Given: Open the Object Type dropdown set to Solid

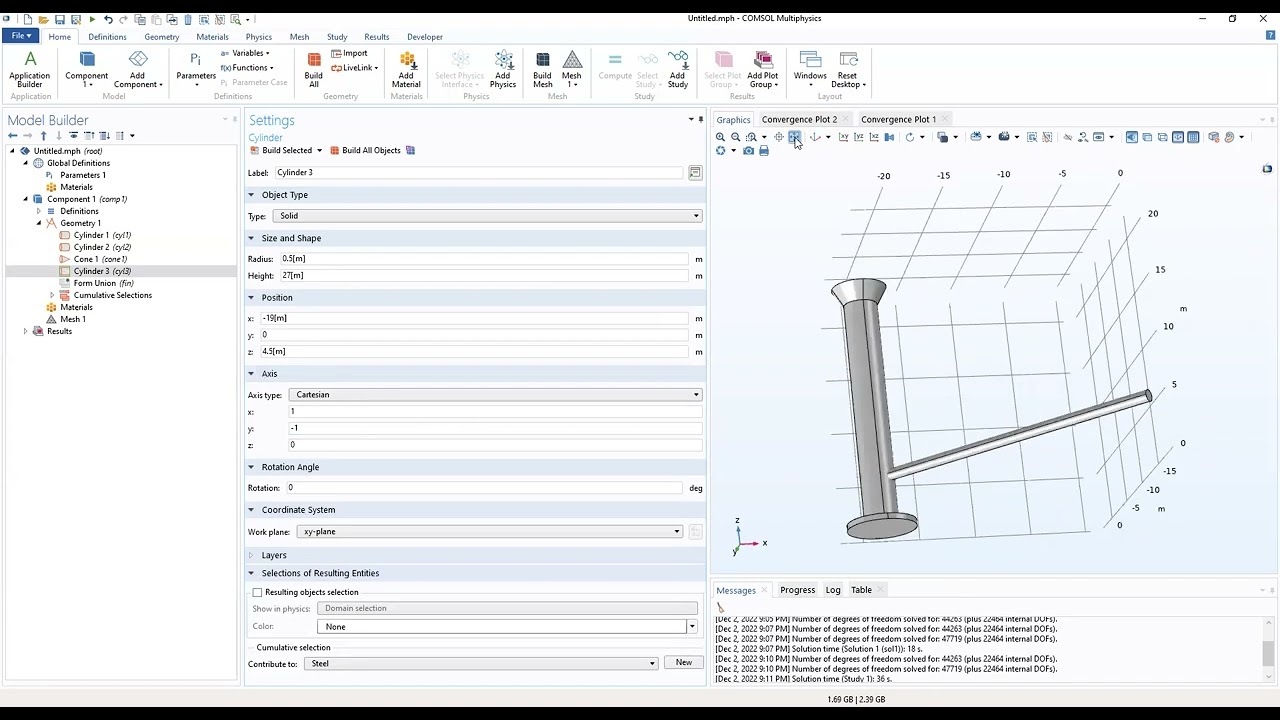Looking at the screenshot, I should [490, 216].
